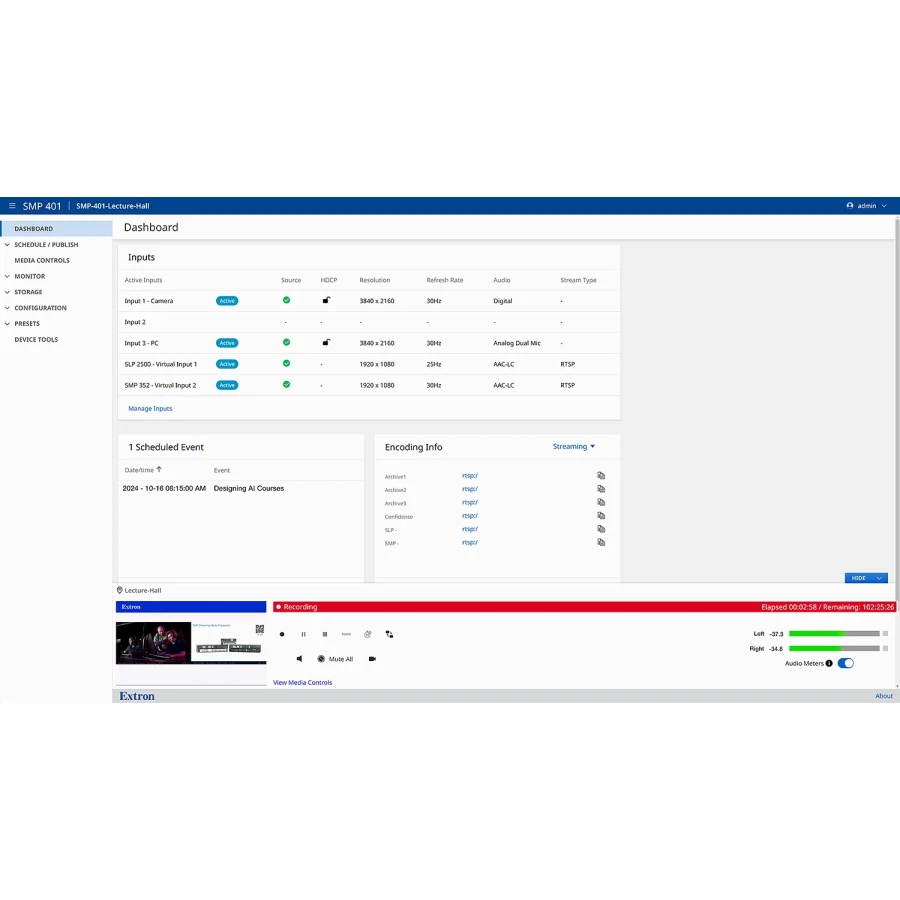Copy the Archive1 stream URL
The width and height of the screenshot is (900, 900).
601,476
